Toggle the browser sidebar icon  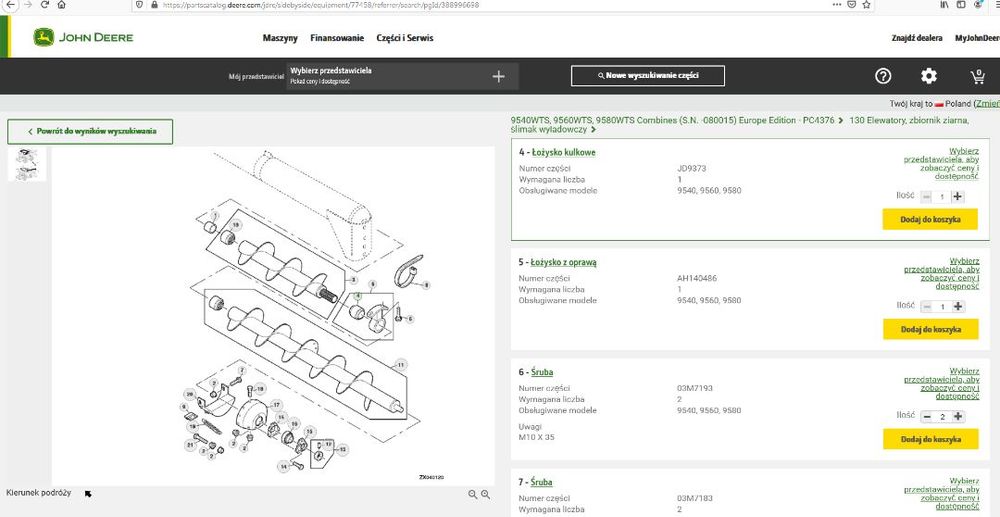pos(961,4)
